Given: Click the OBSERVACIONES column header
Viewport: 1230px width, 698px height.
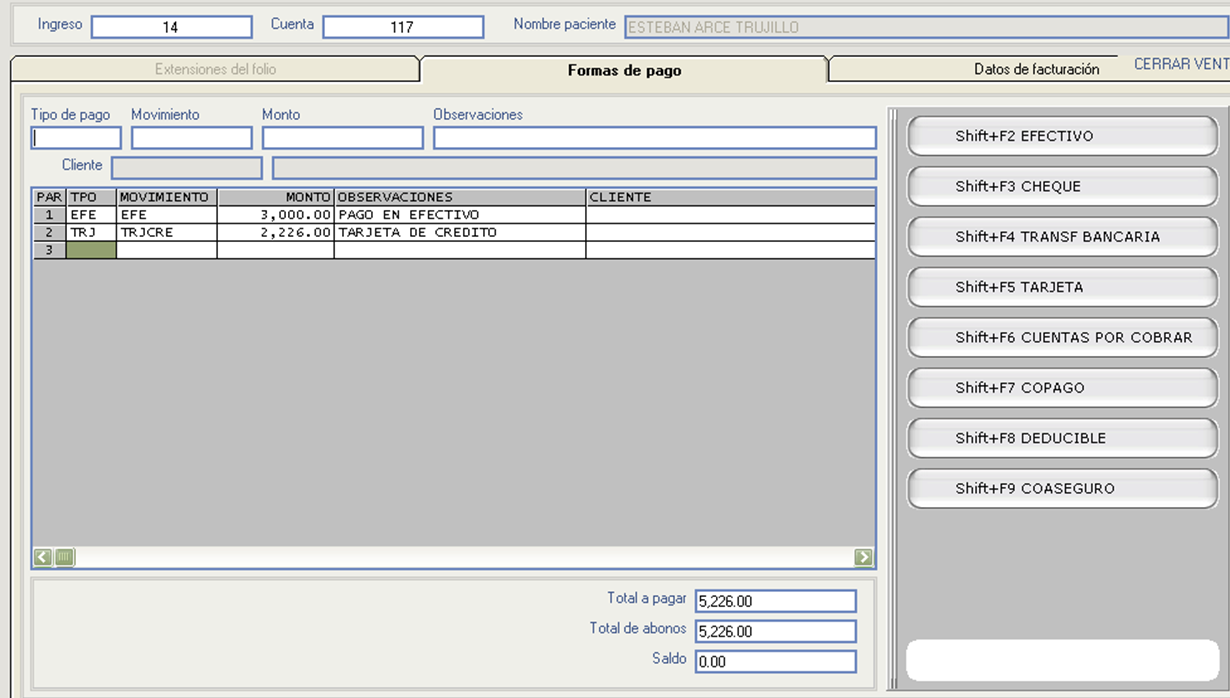Looking at the screenshot, I should [x=460, y=197].
